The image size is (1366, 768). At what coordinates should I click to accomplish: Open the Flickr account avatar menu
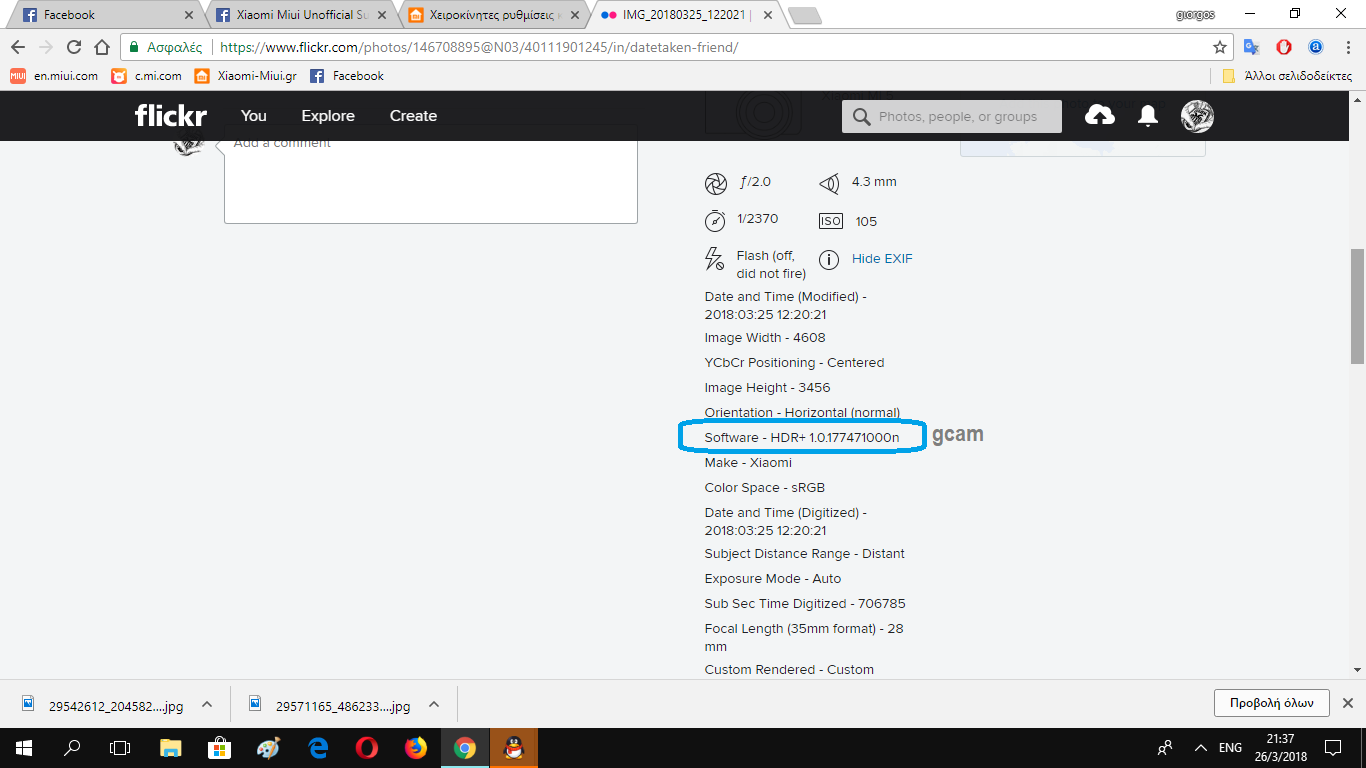[1197, 116]
